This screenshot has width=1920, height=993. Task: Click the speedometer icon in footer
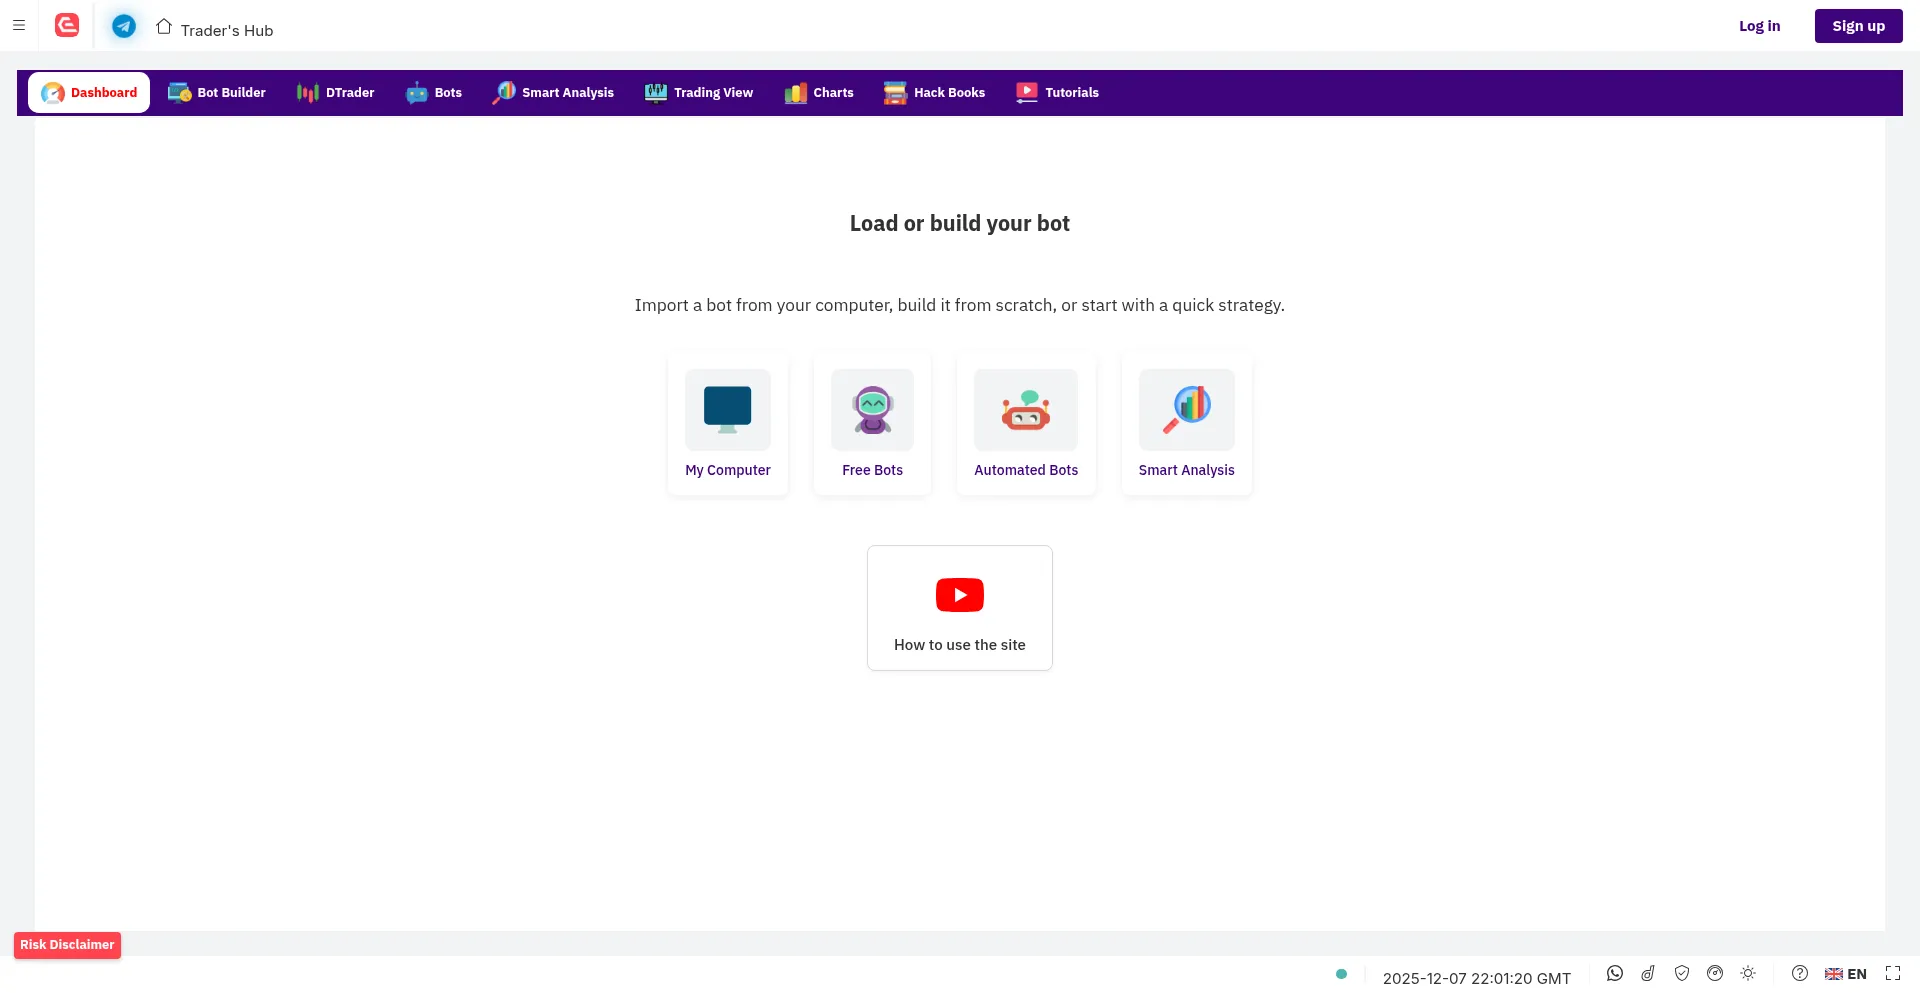[1715, 973]
